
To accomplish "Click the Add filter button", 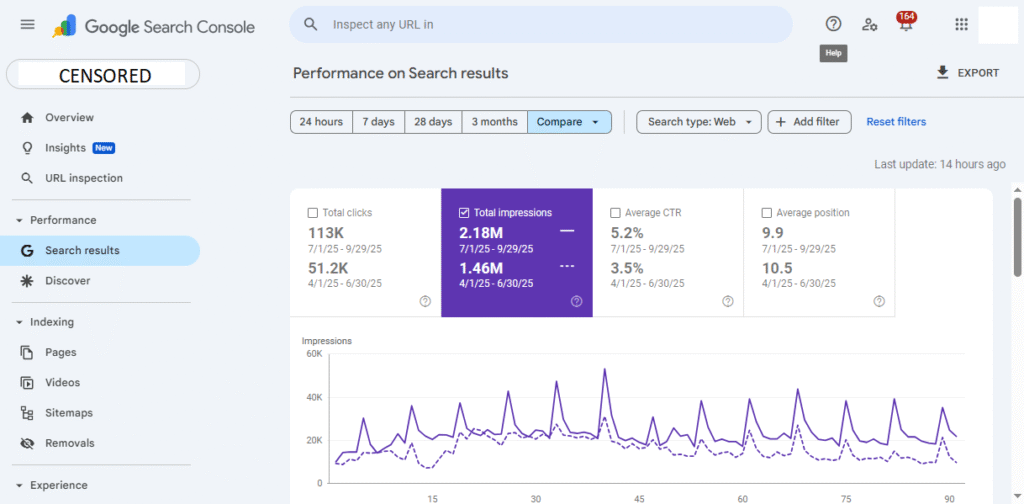I will (x=809, y=122).
